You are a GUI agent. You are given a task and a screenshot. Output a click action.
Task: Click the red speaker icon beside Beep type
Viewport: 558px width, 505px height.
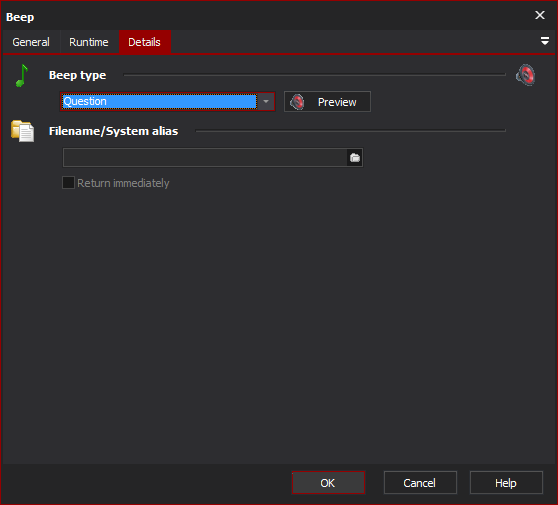tap(526, 75)
